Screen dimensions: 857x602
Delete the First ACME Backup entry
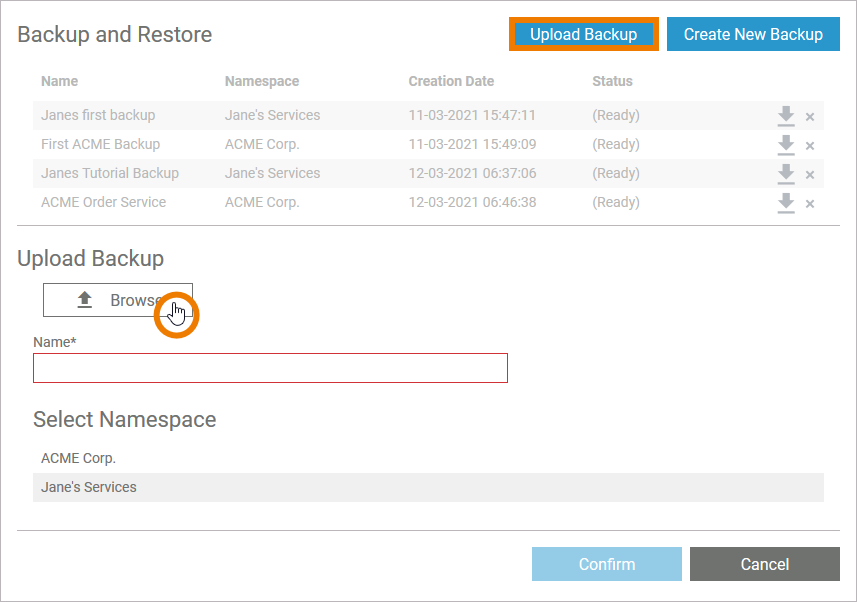pos(810,146)
